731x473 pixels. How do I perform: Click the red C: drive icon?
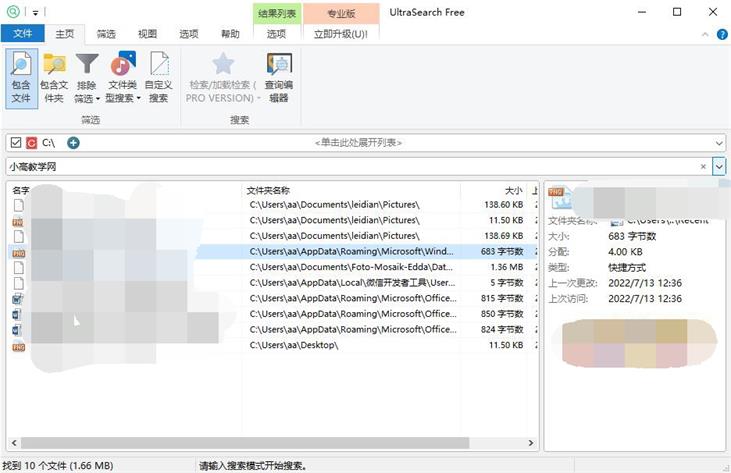pos(31,143)
